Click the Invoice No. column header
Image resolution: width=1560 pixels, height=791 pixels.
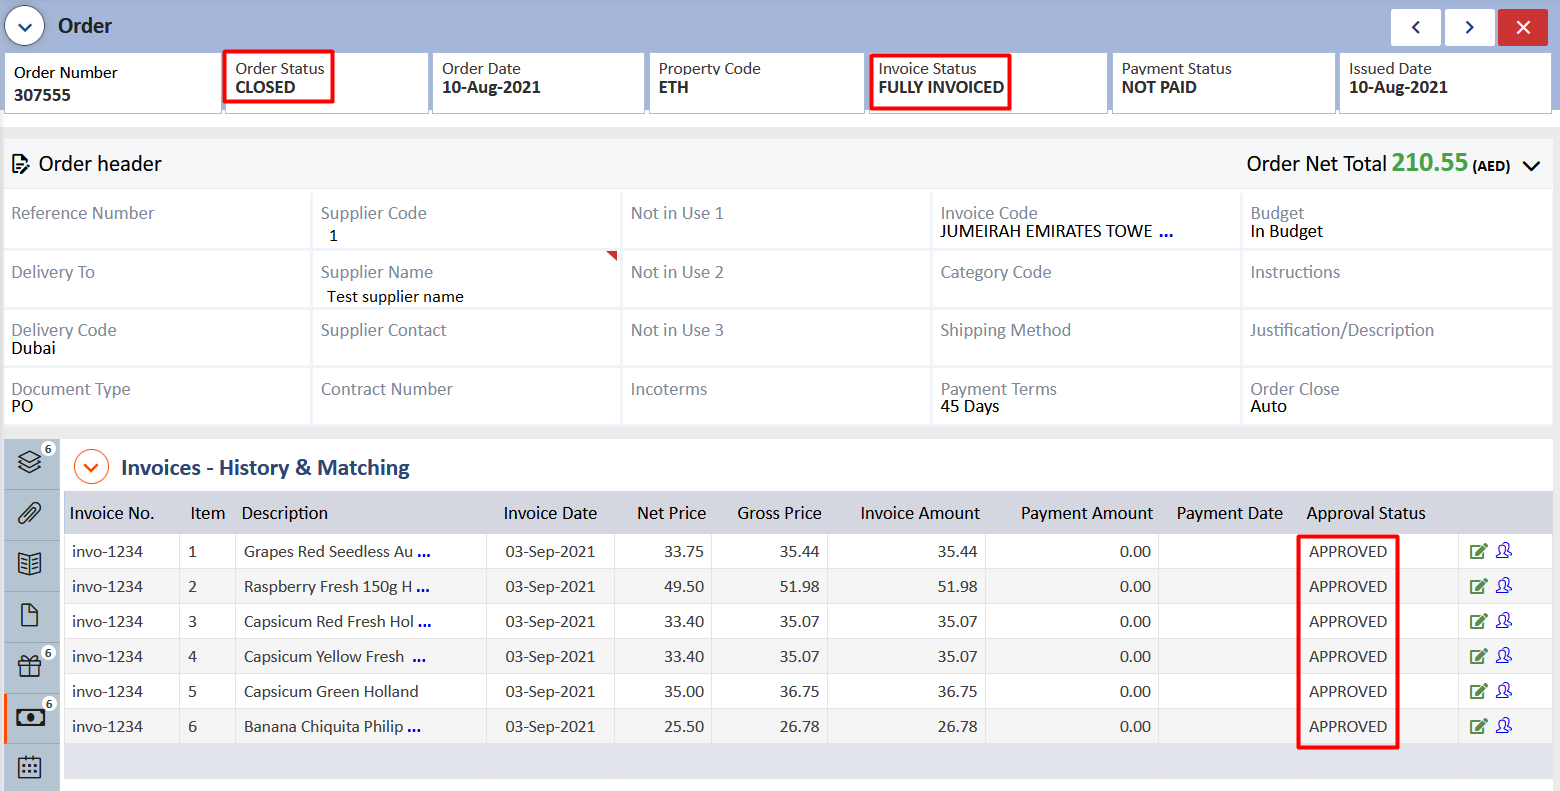pos(112,513)
